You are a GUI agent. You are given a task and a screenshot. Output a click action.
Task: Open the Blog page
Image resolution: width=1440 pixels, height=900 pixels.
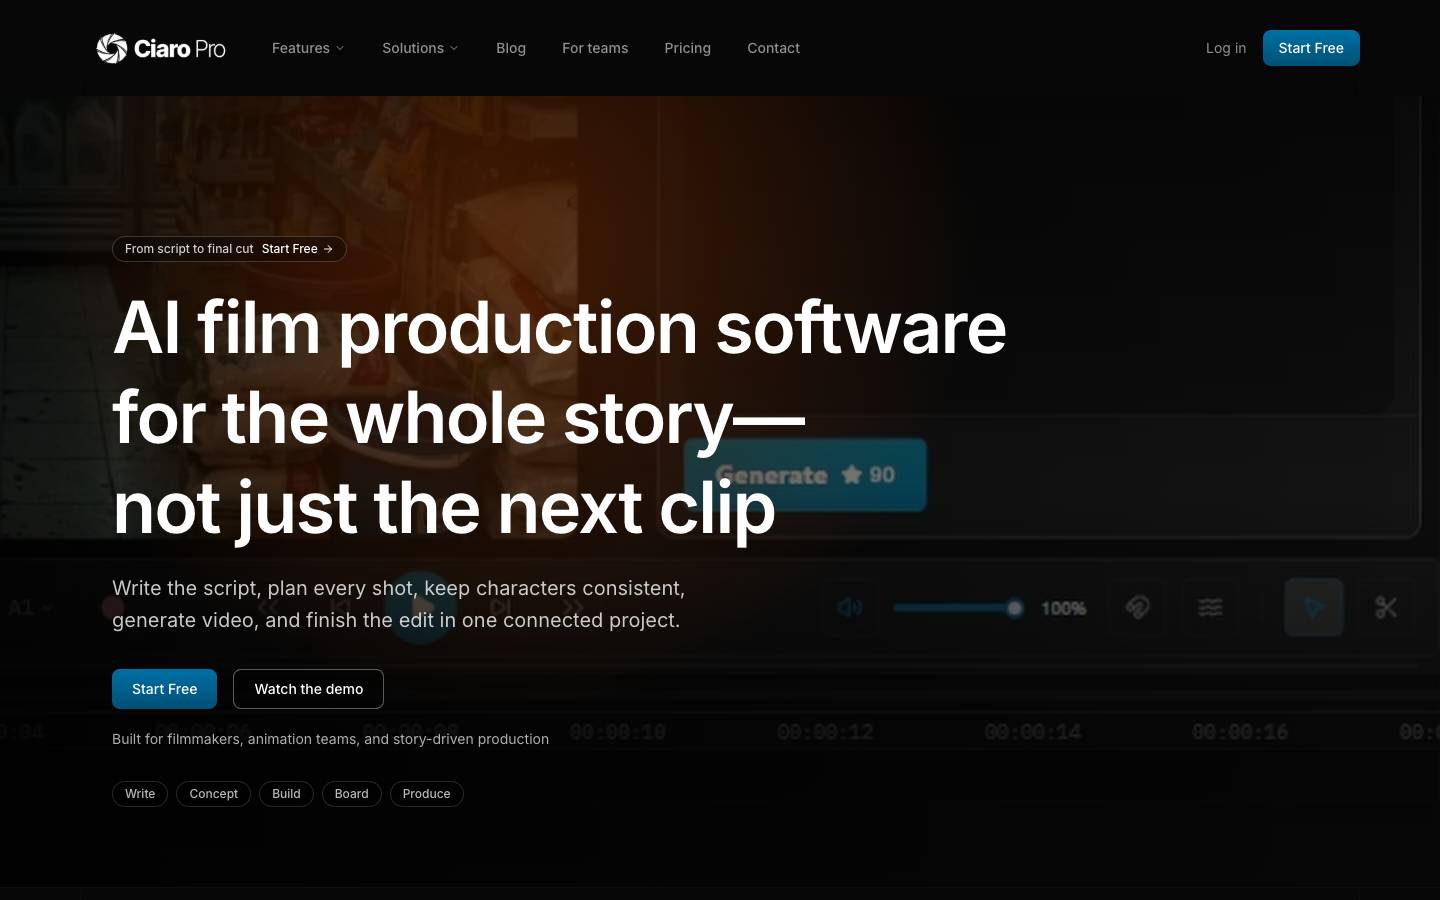click(x=511, y=48)
